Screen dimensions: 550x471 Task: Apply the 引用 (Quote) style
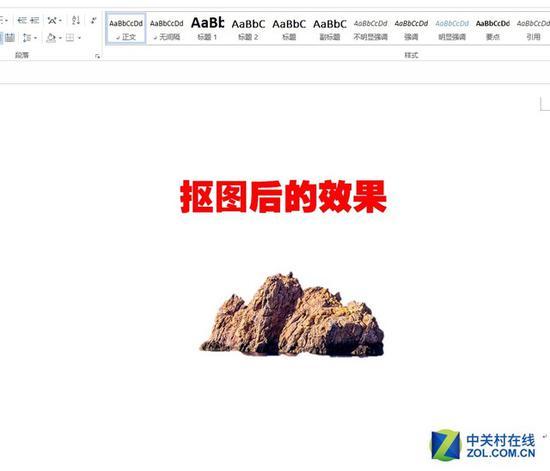(533, 29)
